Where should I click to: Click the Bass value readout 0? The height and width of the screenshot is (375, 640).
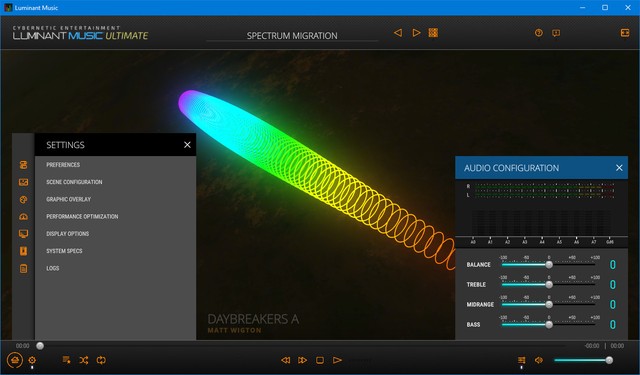pyautogui.click(x=612, y=324)
